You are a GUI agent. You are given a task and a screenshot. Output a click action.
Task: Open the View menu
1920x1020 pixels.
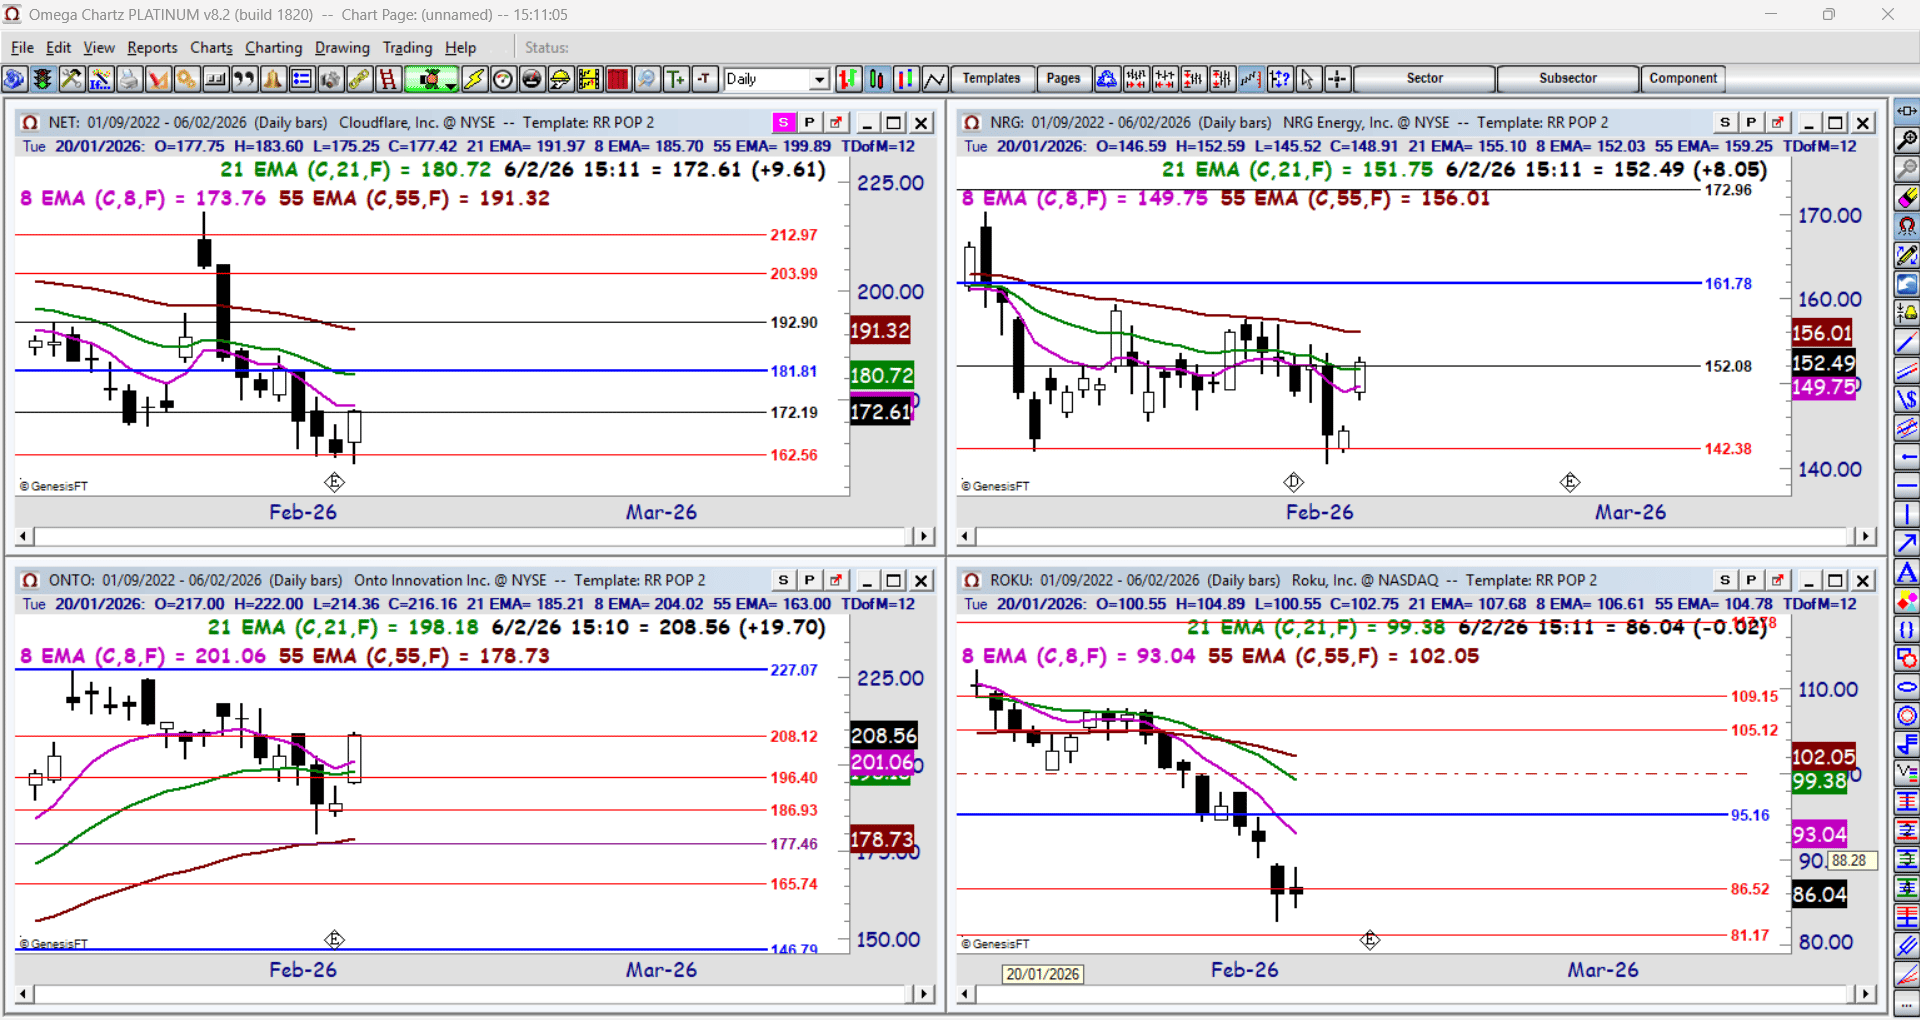(99, 47)
